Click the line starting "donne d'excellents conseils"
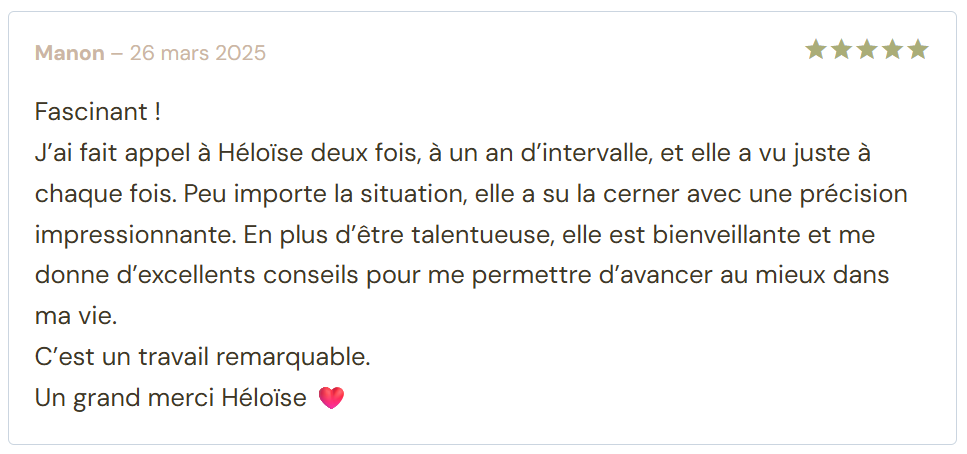The image size is (967, 454). 462,275
